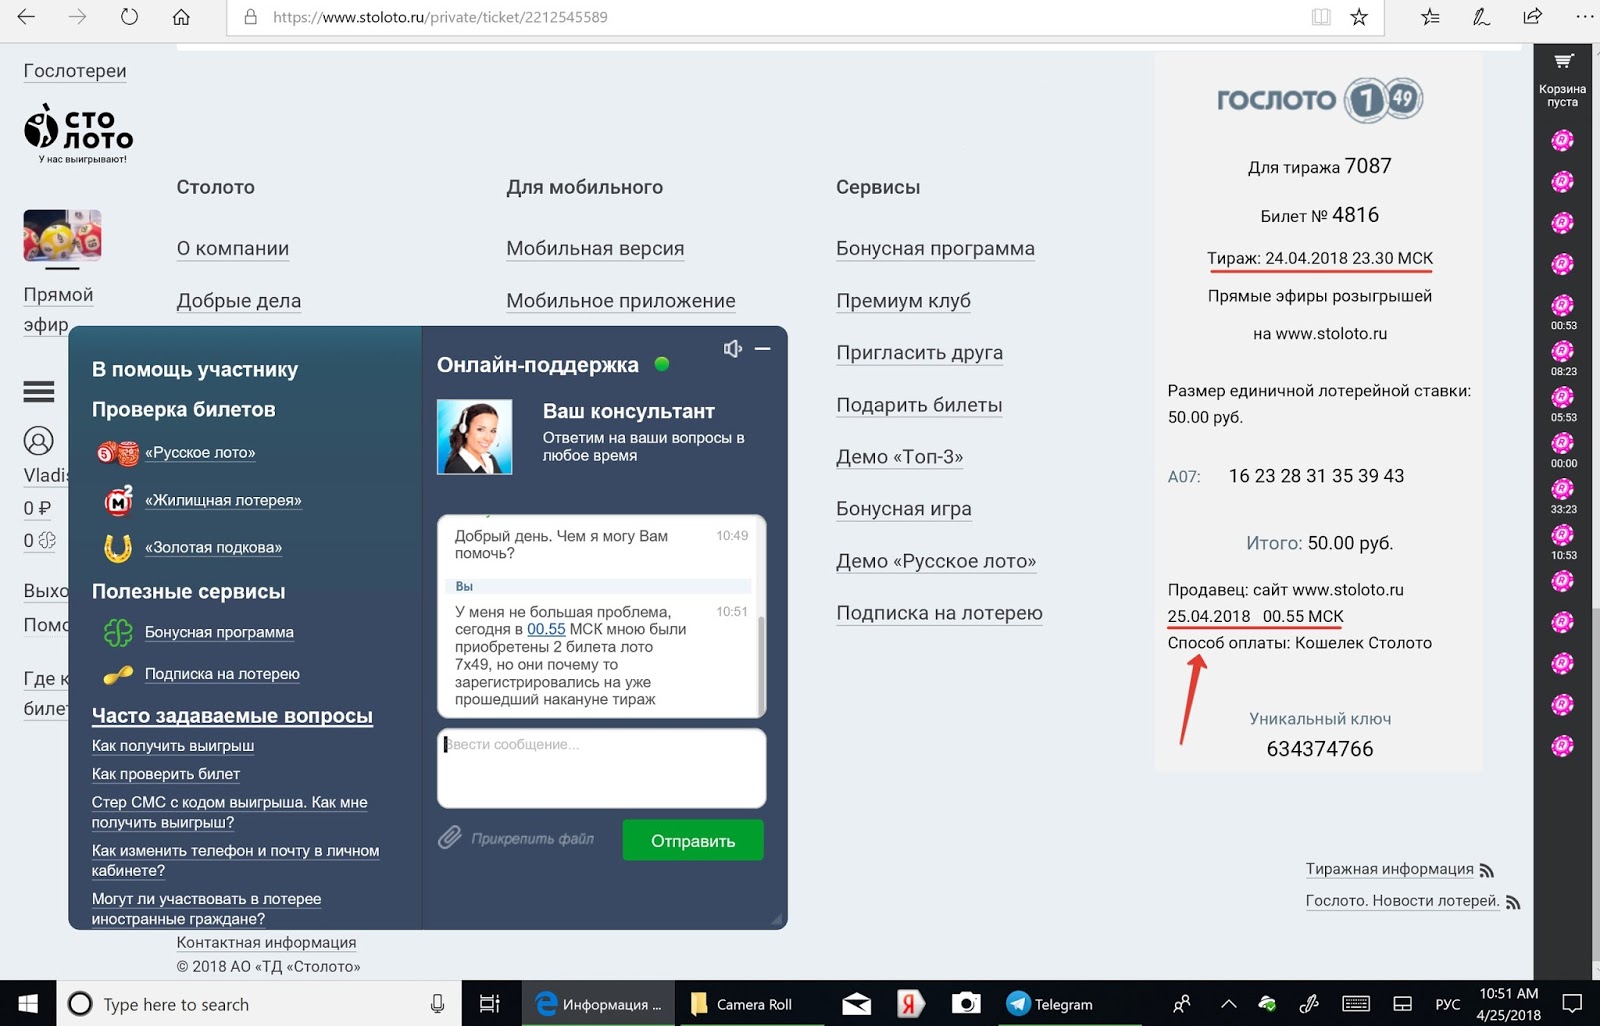Viewport: 1600px width, 1026px height.
Task: Click the web notes pen icon
Action: click(1481, 17)
